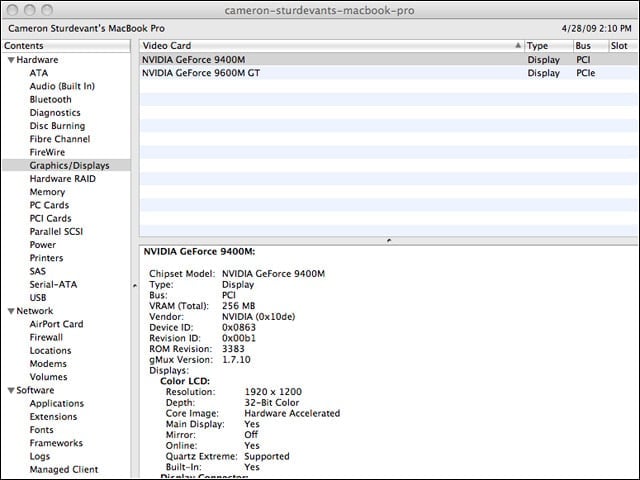Click the NVIDIA GeForce 9400M: detail heading
This screenshot has width=640, height=480.
point(199,252)
